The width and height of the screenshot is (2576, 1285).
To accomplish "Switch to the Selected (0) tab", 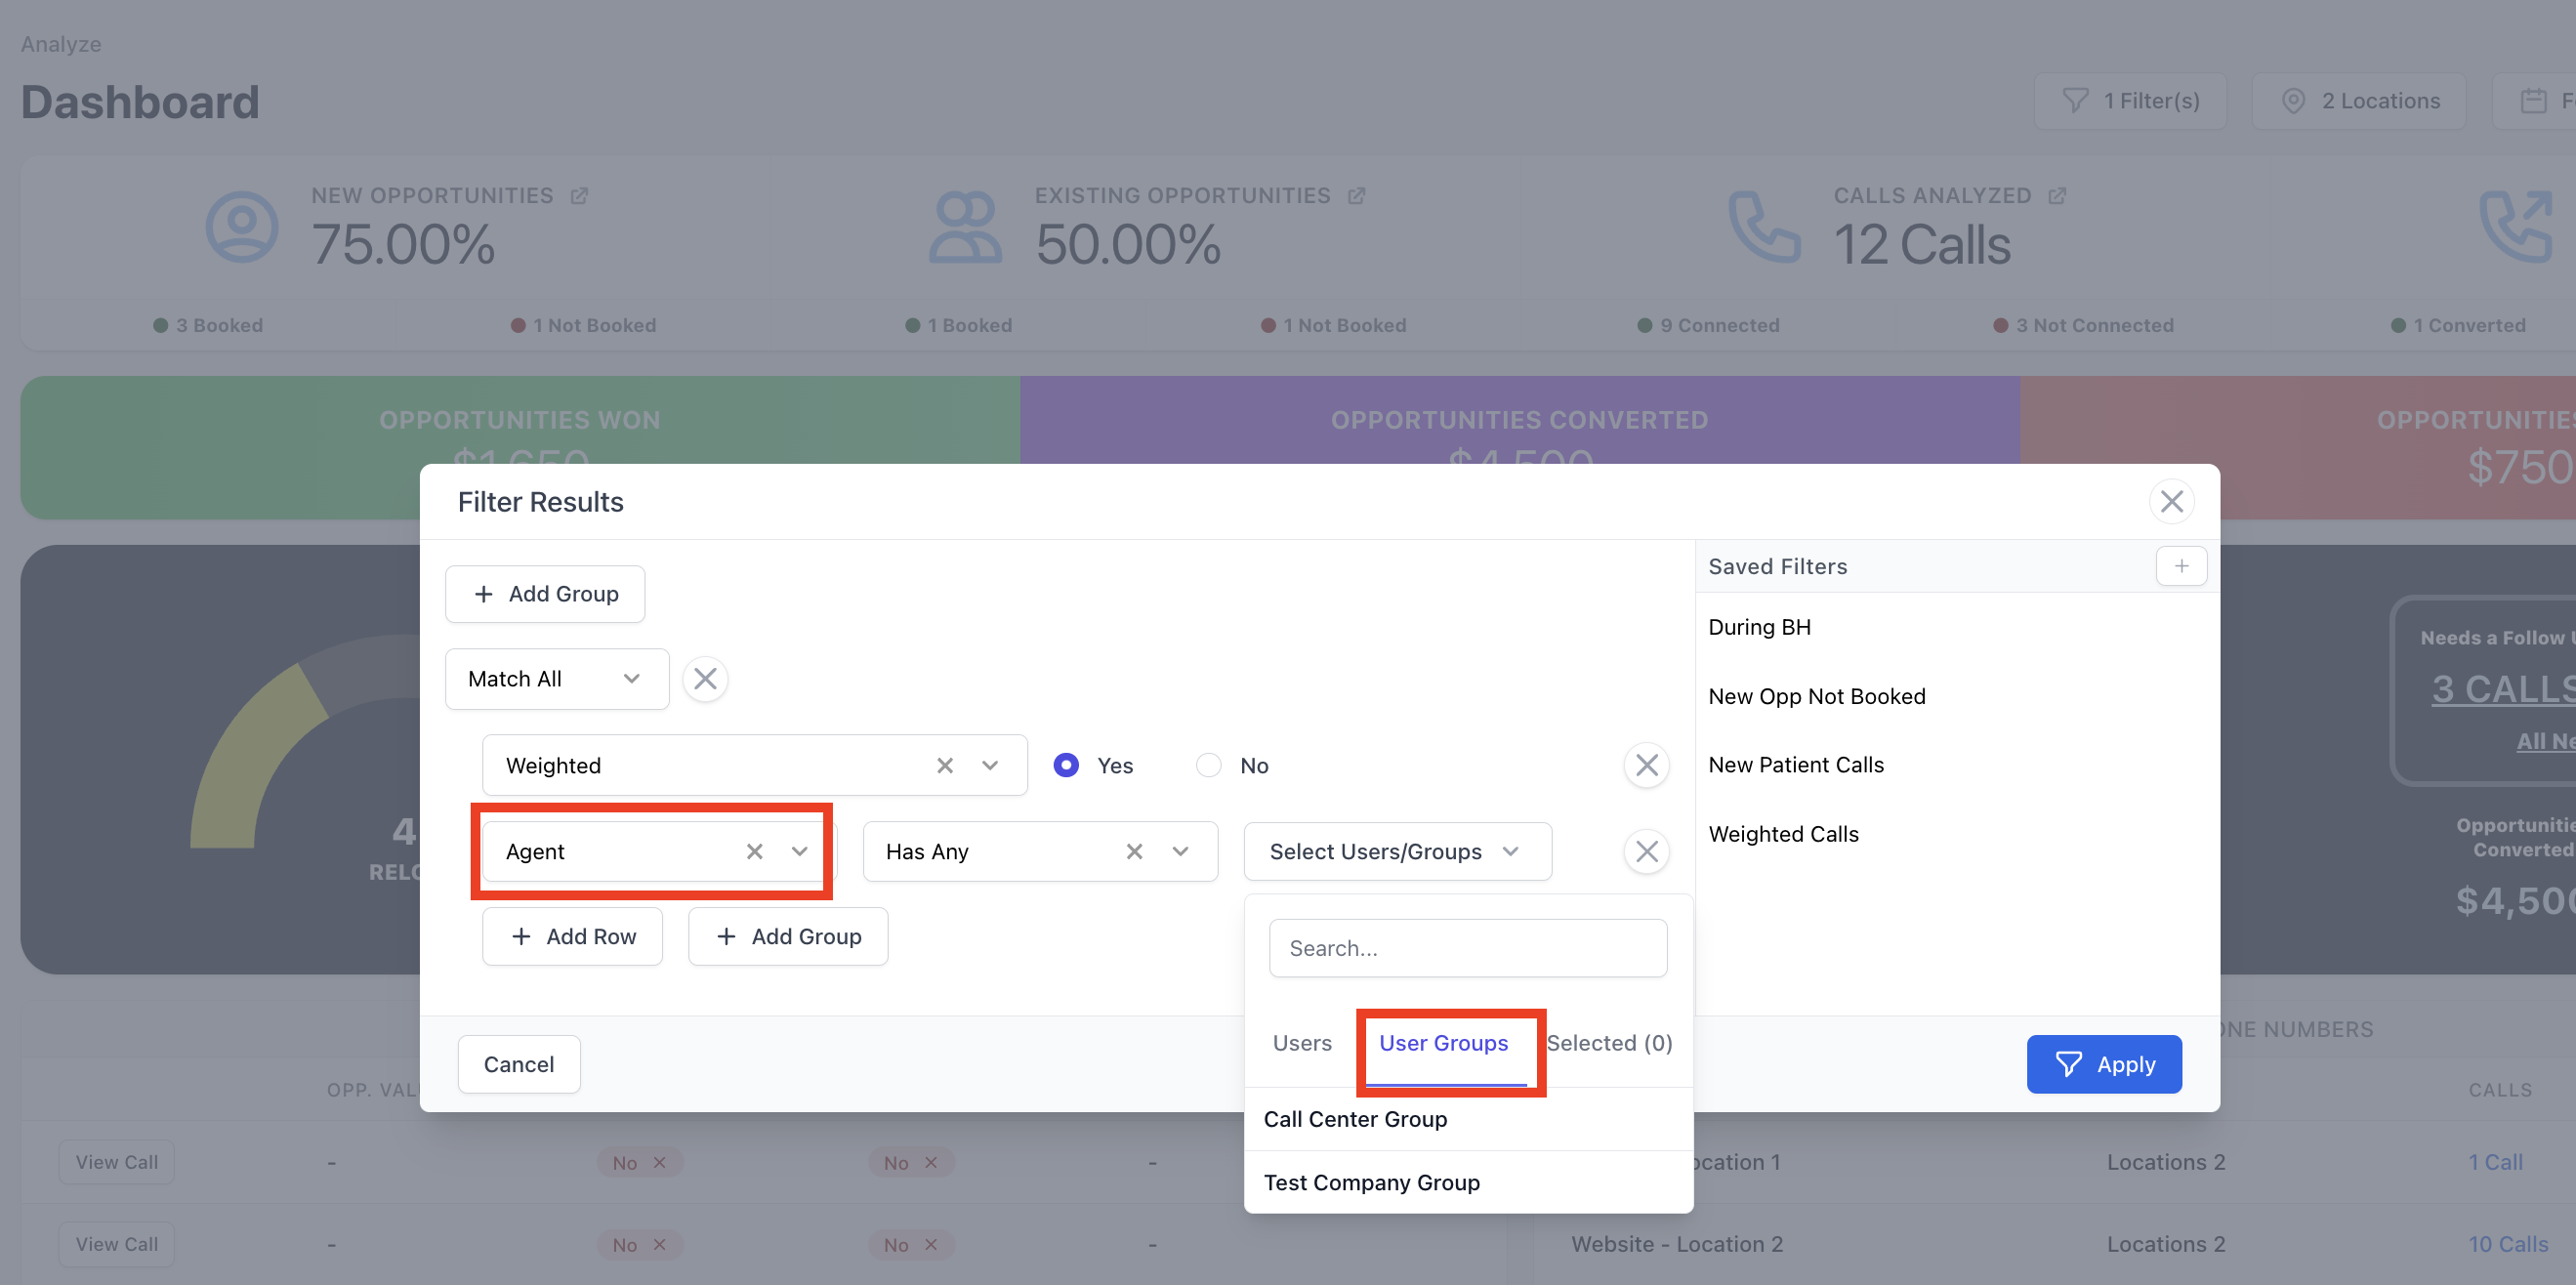I will [x=1609, y=1043].
